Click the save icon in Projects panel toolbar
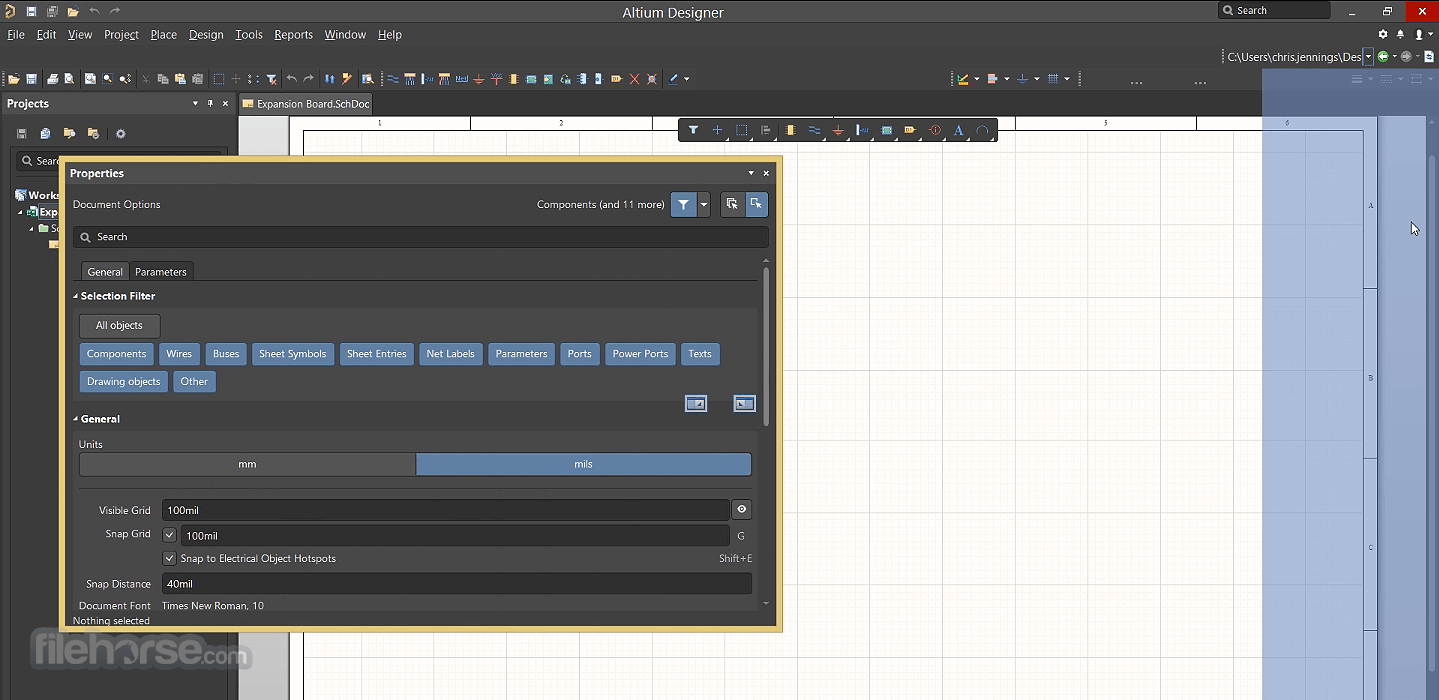1439x700 pixels. tap(21, 133)
